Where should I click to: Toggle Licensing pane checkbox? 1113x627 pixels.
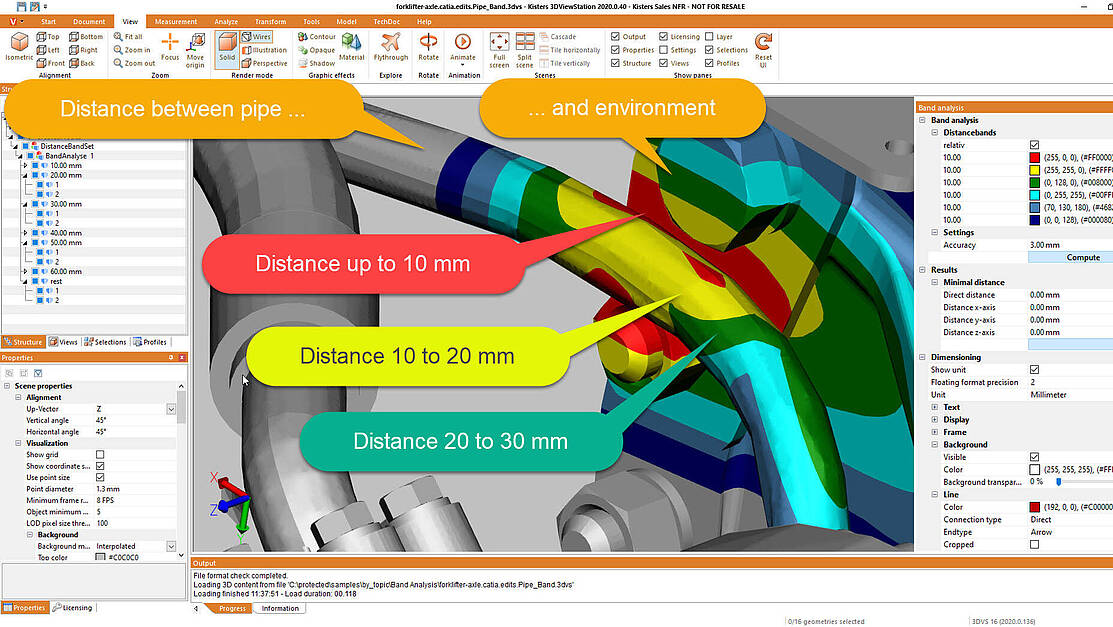click(663, 36)
